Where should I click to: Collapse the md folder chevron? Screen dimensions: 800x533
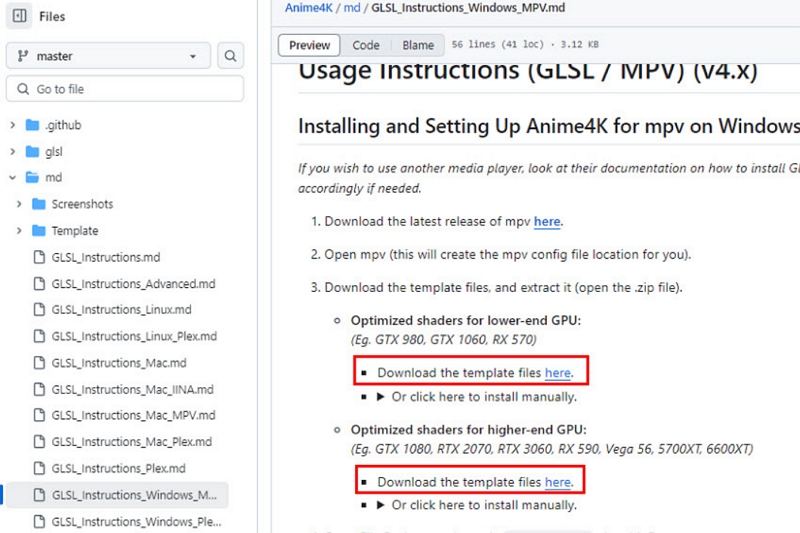point(13,177)
